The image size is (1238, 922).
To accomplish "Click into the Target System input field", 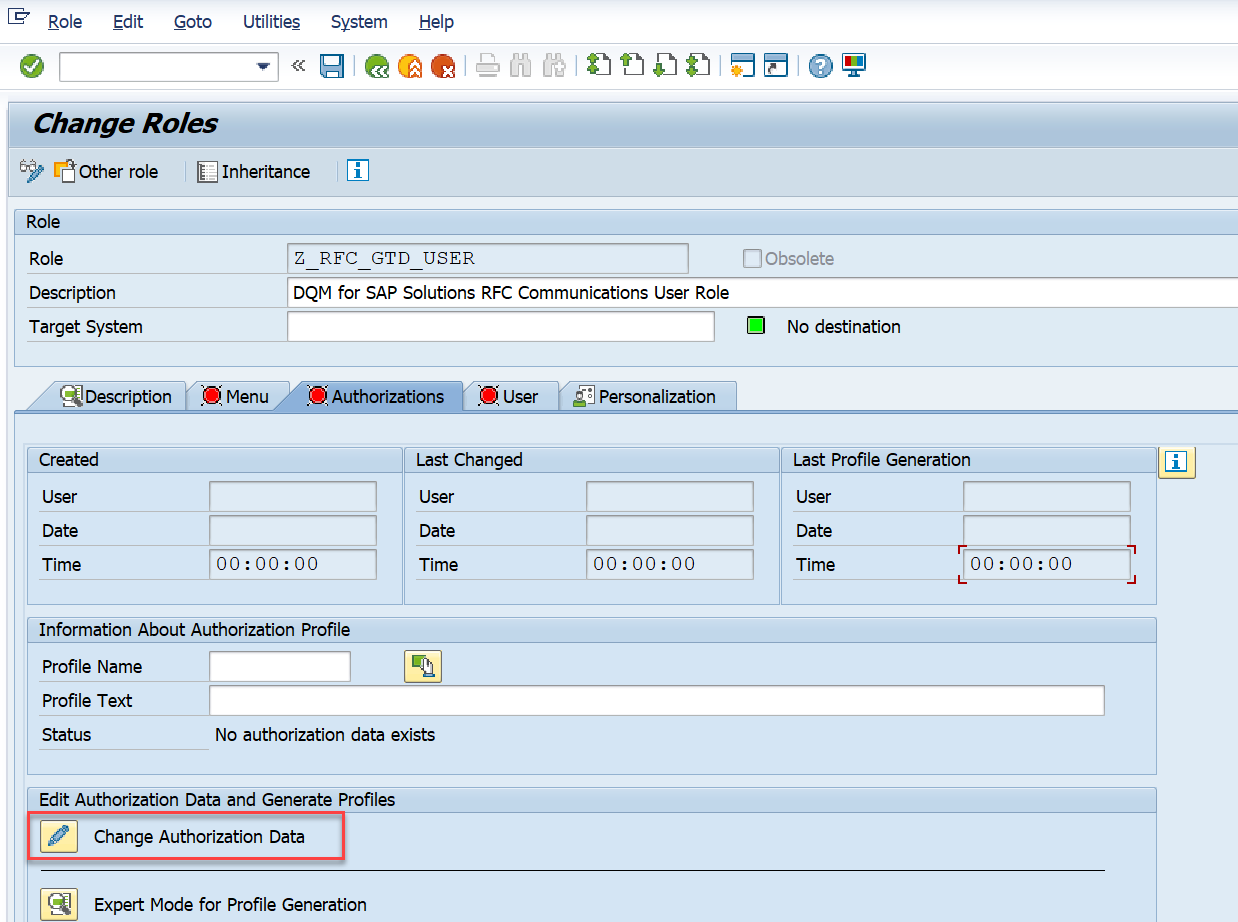I will pyautogui.click(x=500, y=327).
